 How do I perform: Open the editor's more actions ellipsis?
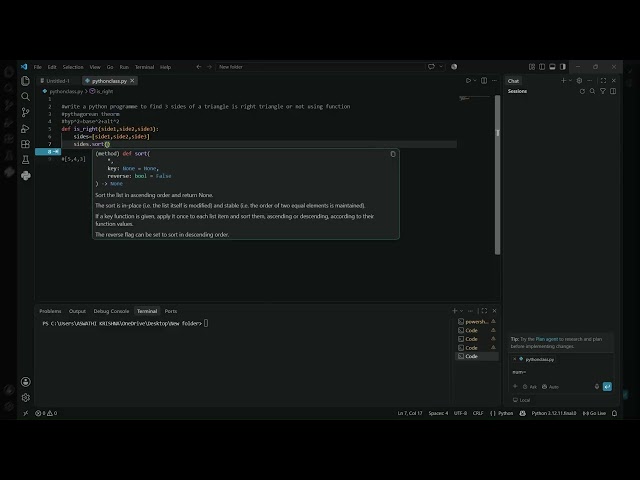click(494, 81)
